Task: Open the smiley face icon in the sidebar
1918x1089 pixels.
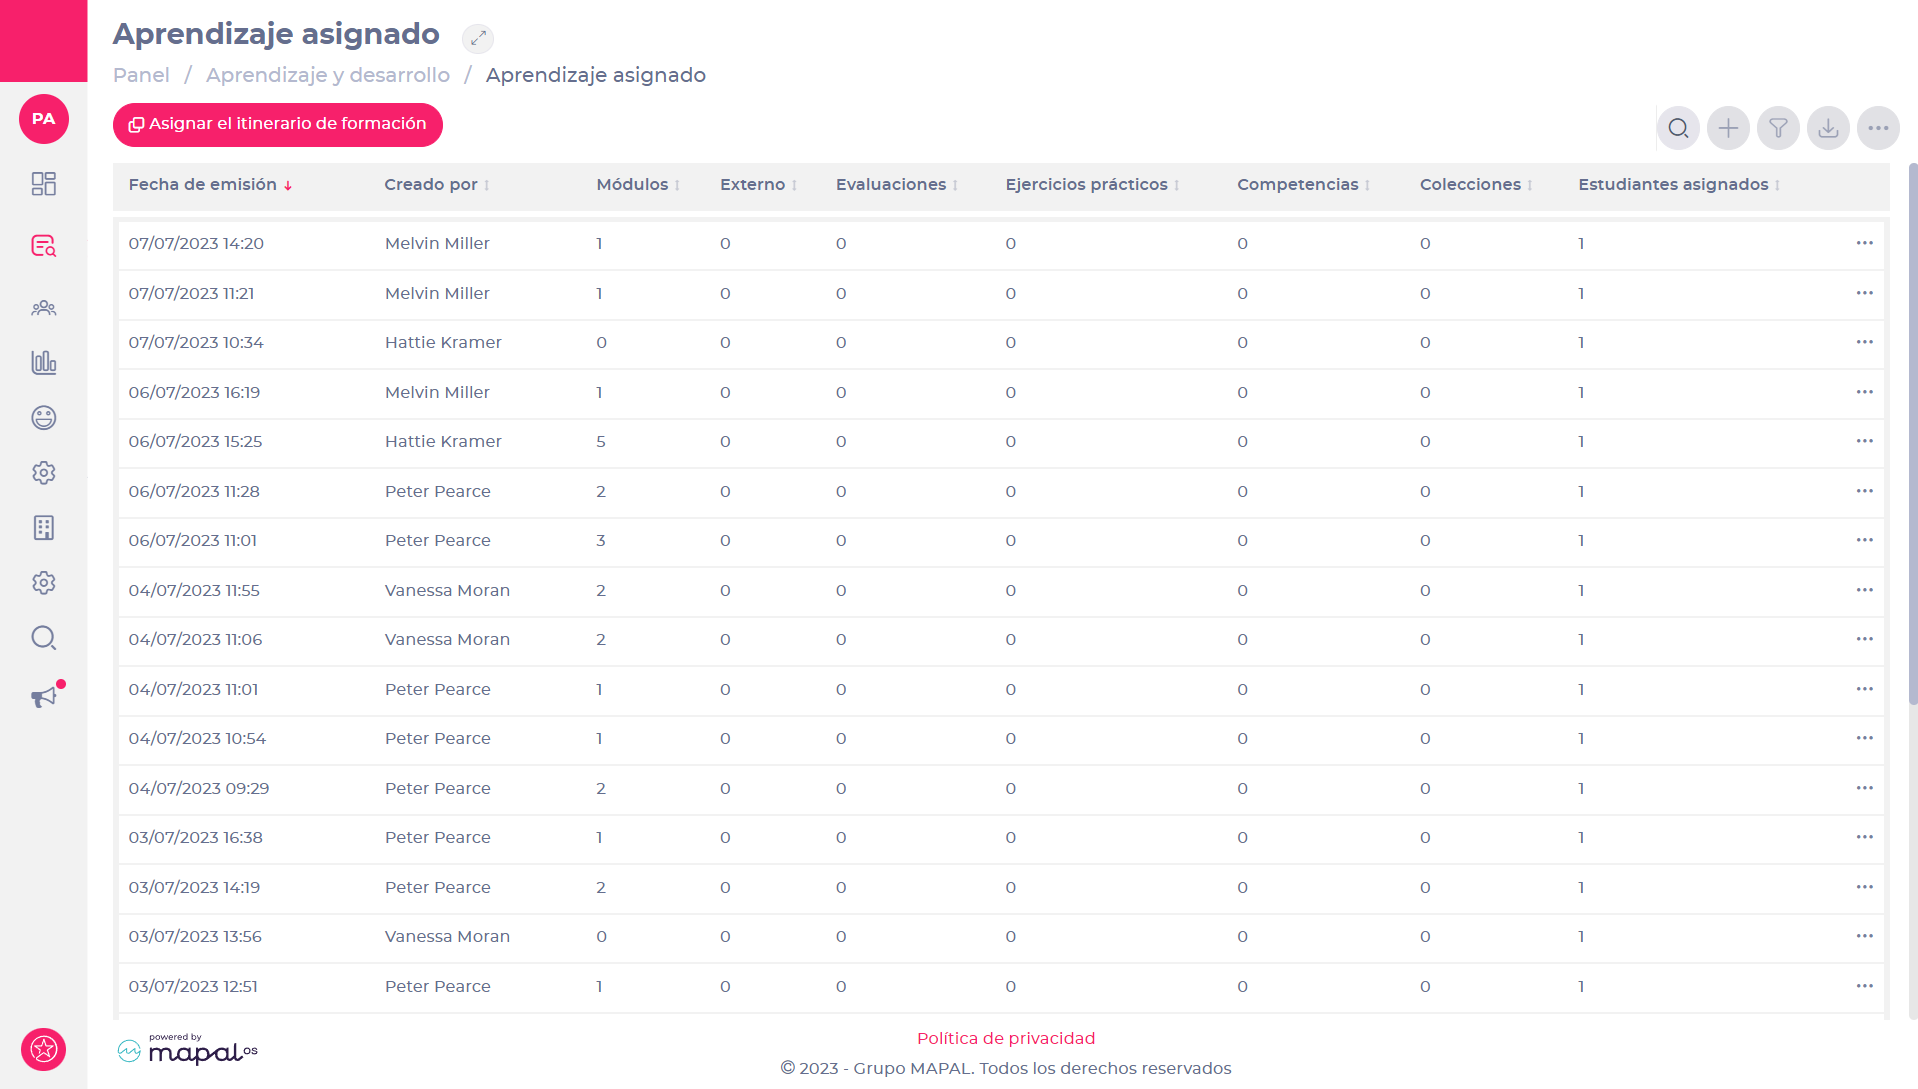Action: pos(43,418)
